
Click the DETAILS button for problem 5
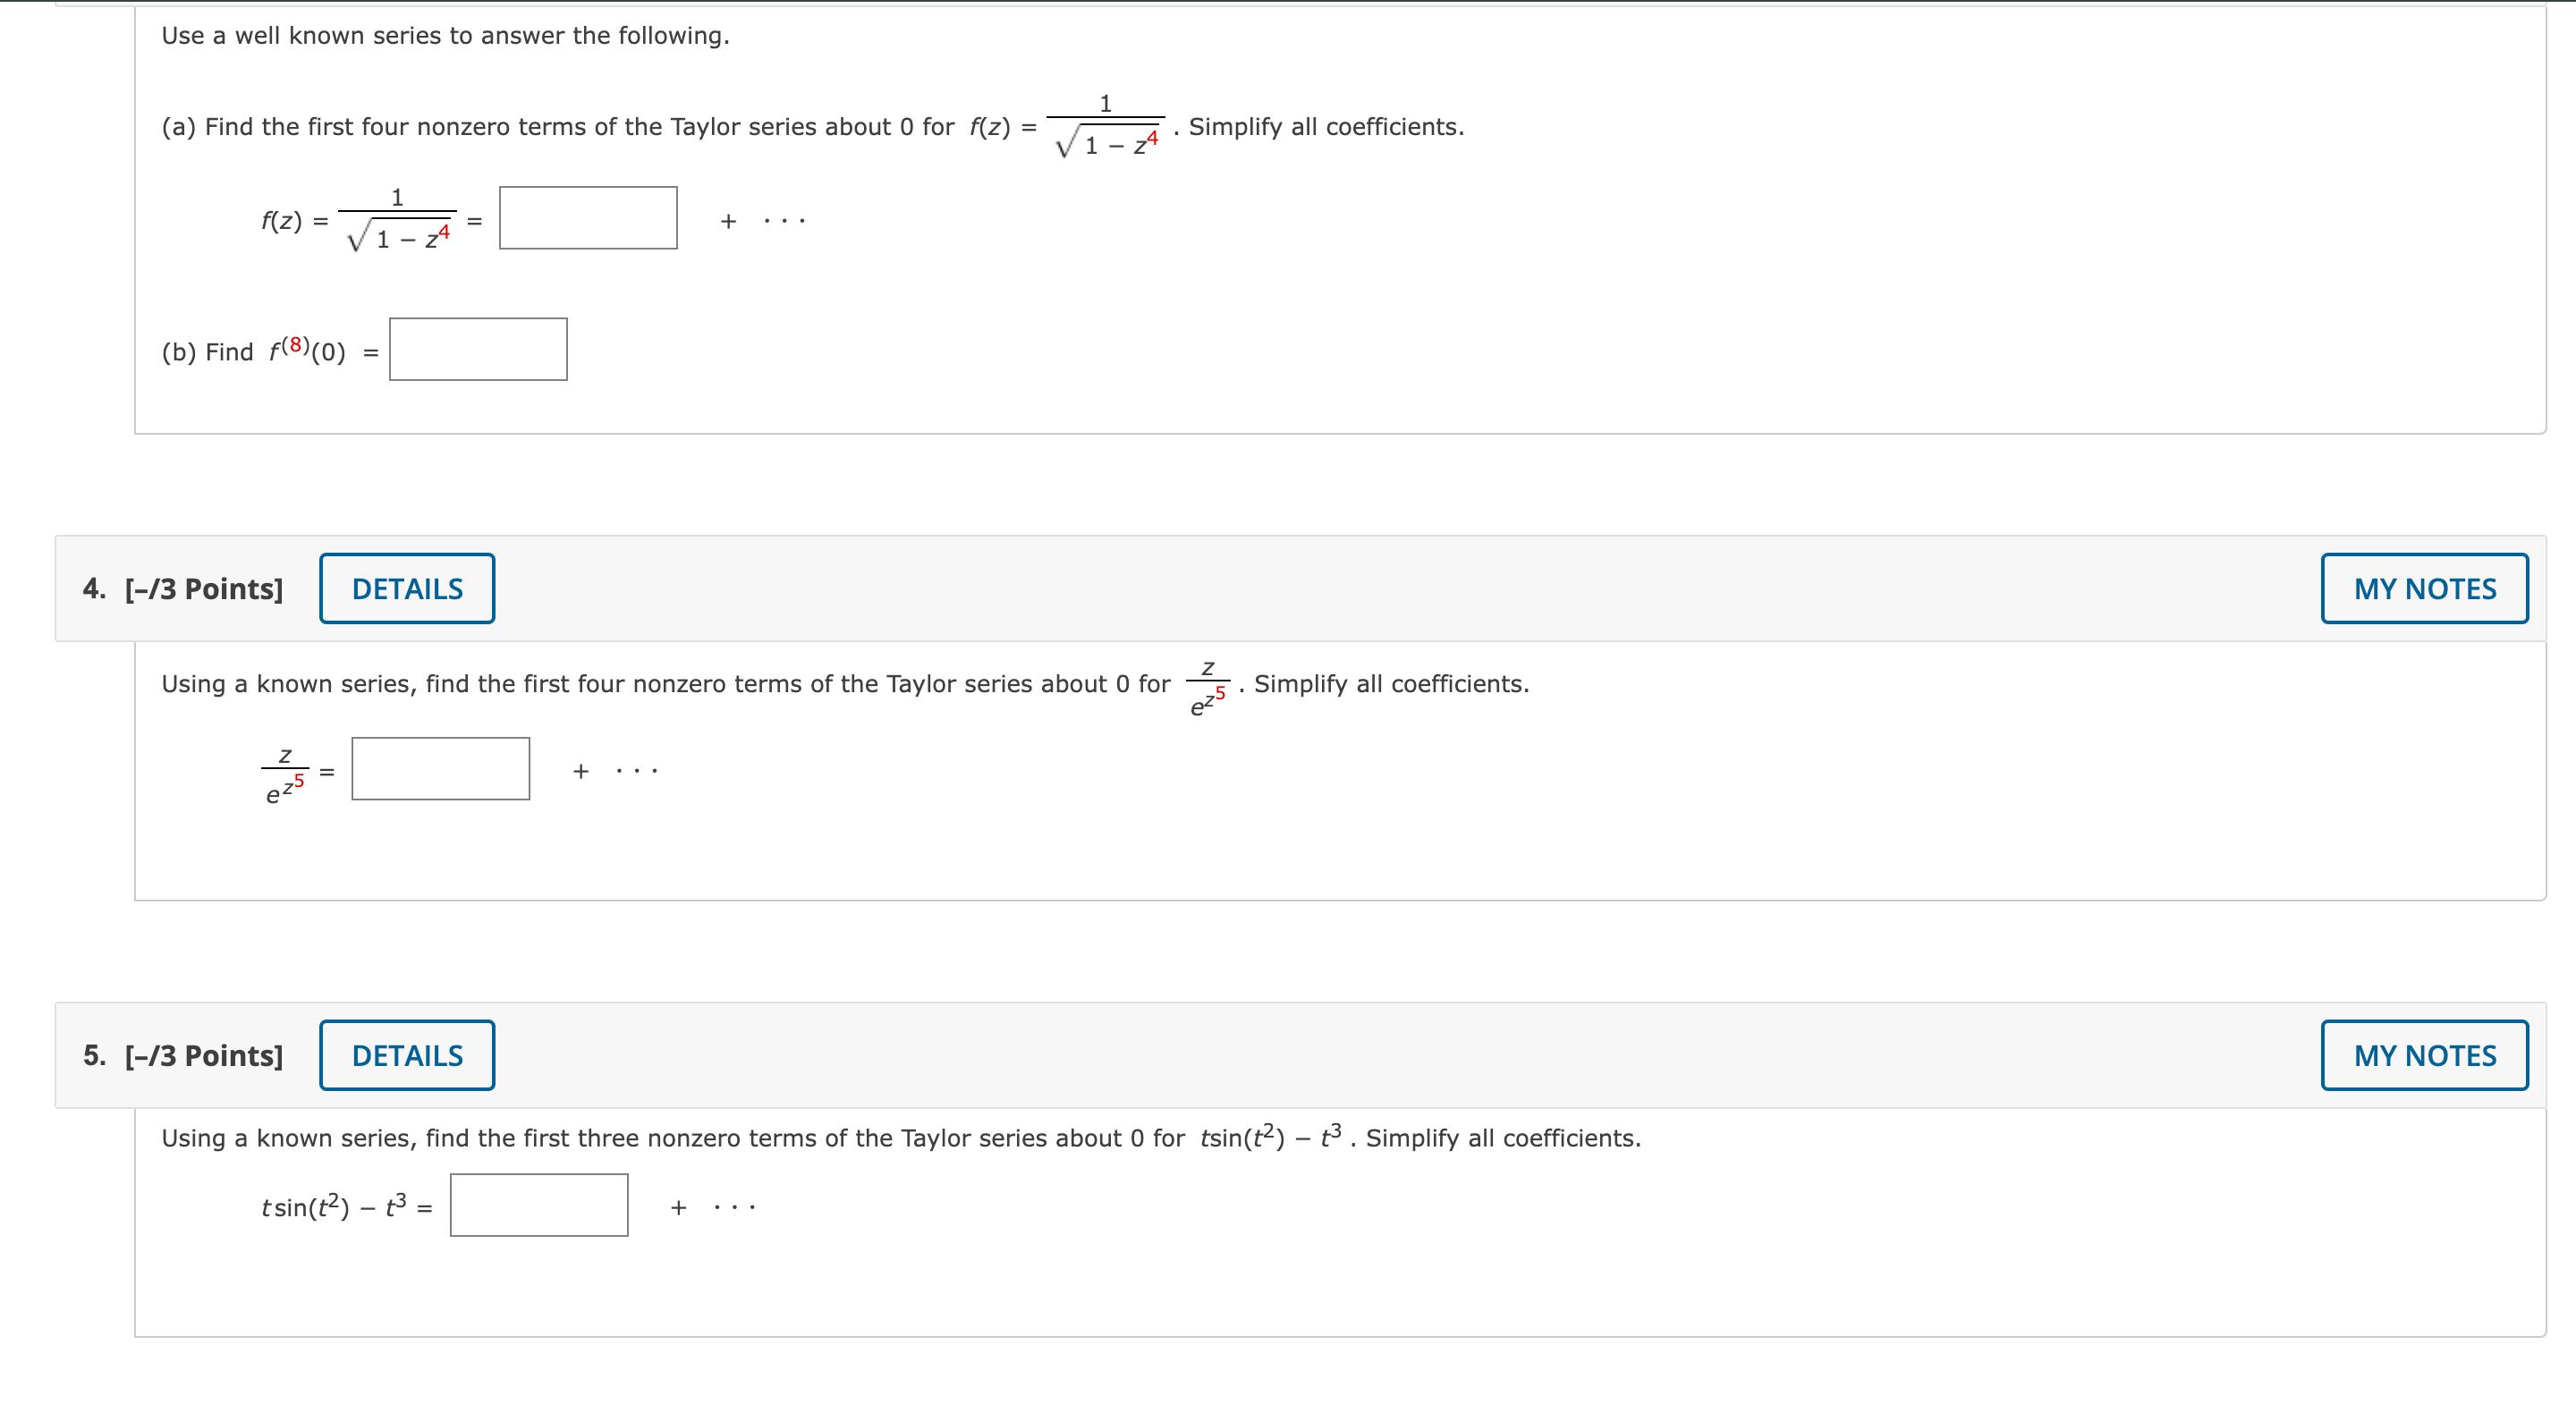[x=406, y=1054]
